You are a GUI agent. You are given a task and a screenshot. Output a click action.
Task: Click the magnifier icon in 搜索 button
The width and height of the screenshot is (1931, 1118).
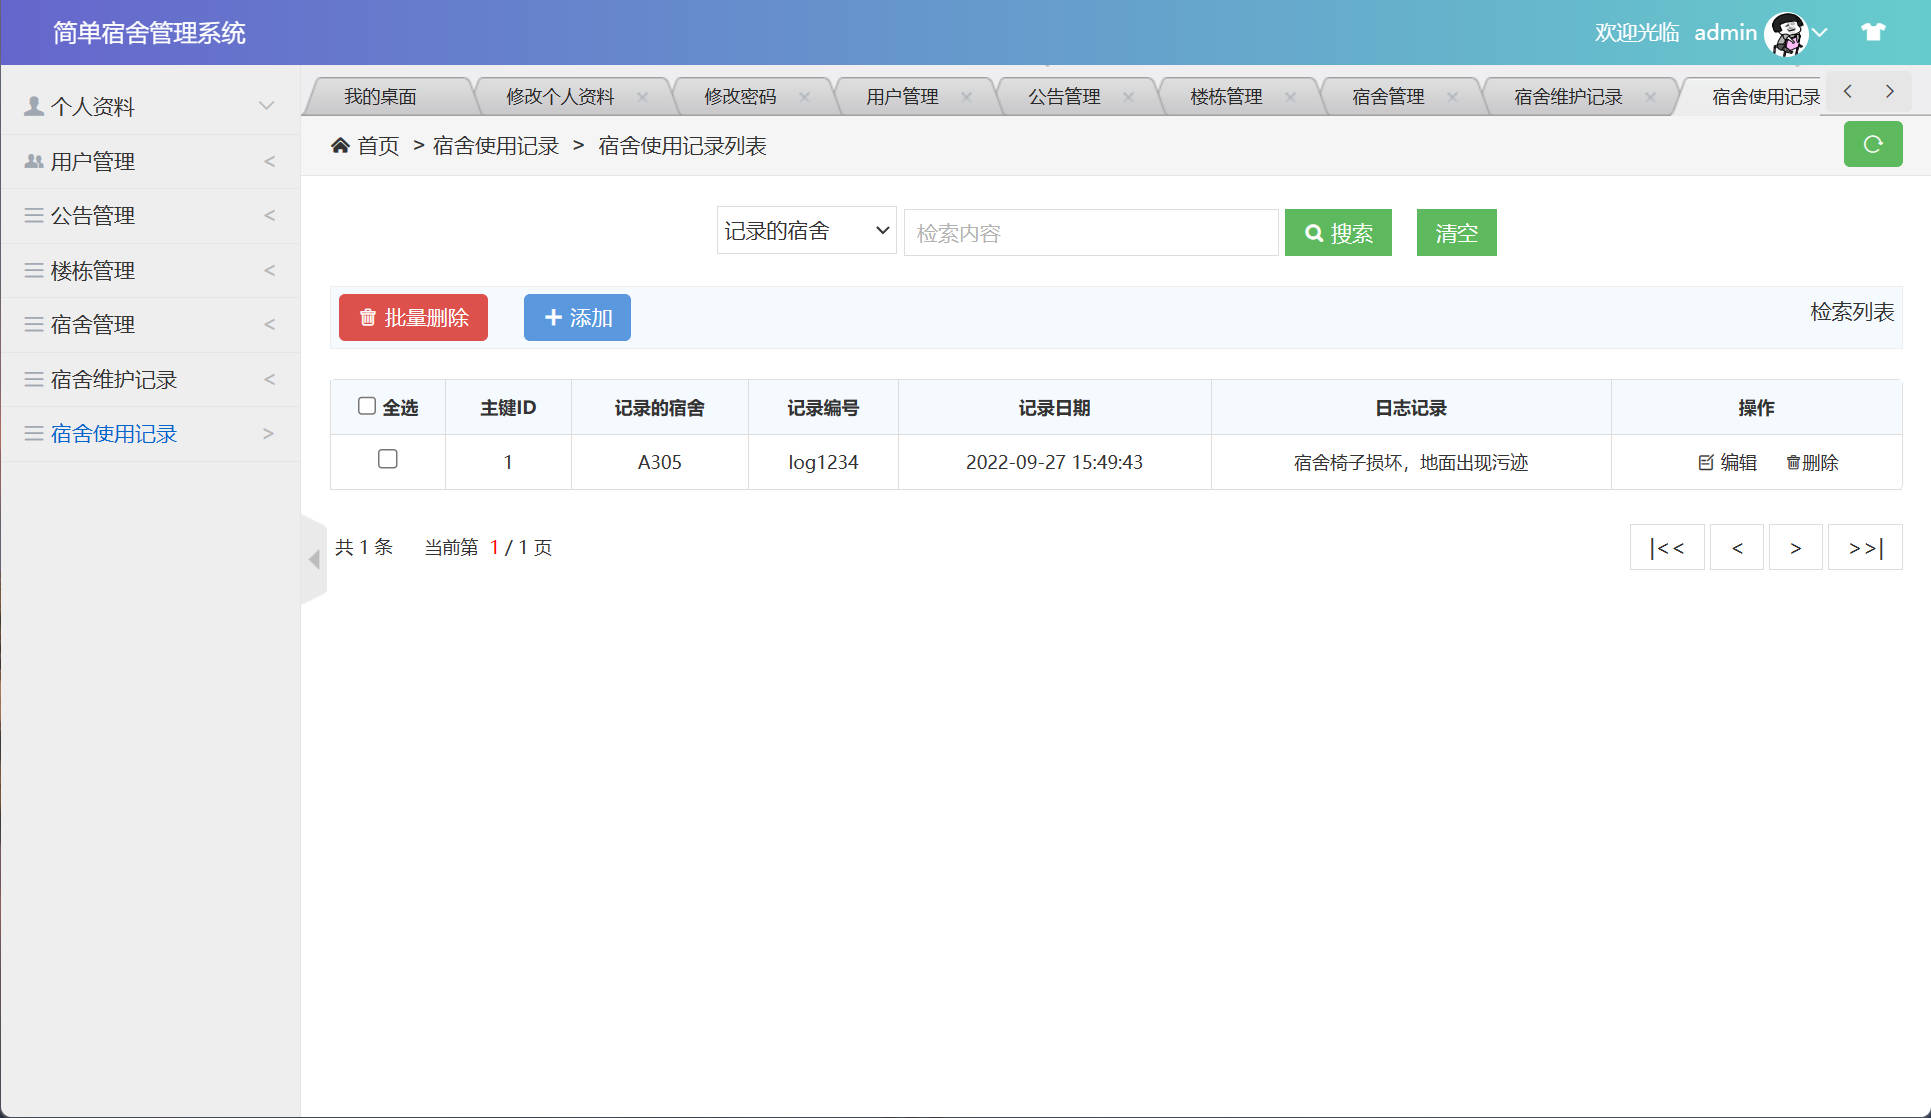(x=1314, y=232)
